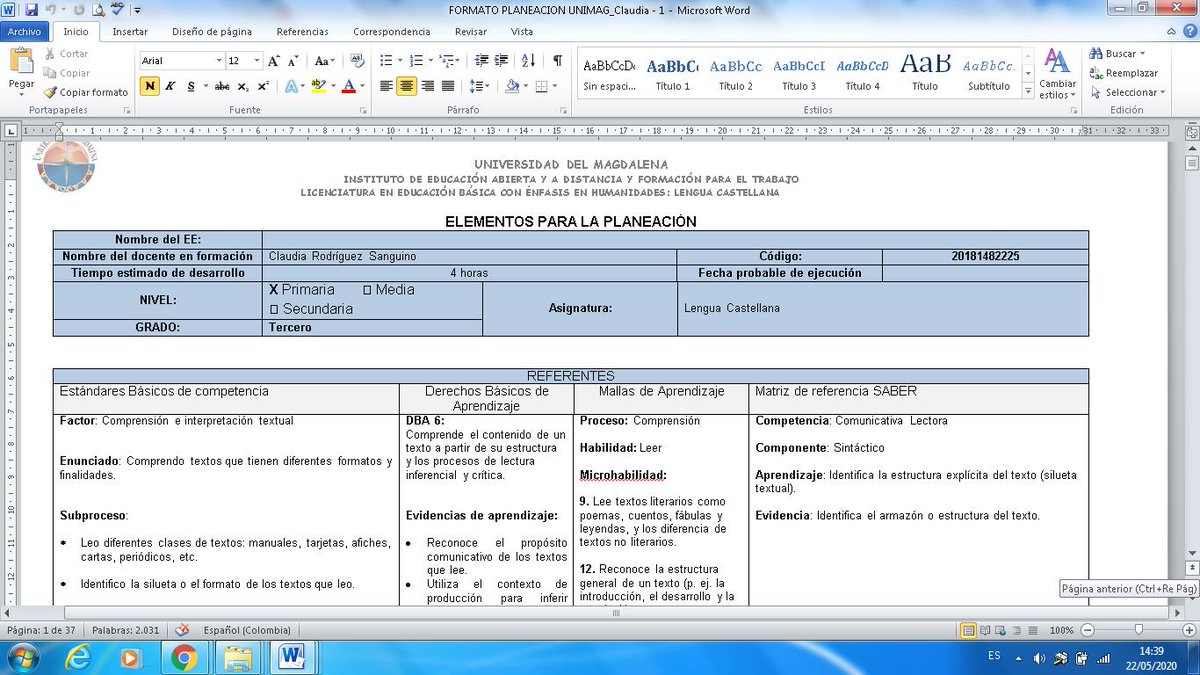The image size is (1200, 675).
Task: Open Reemplazar dialog
Action: coord(1125,73)
